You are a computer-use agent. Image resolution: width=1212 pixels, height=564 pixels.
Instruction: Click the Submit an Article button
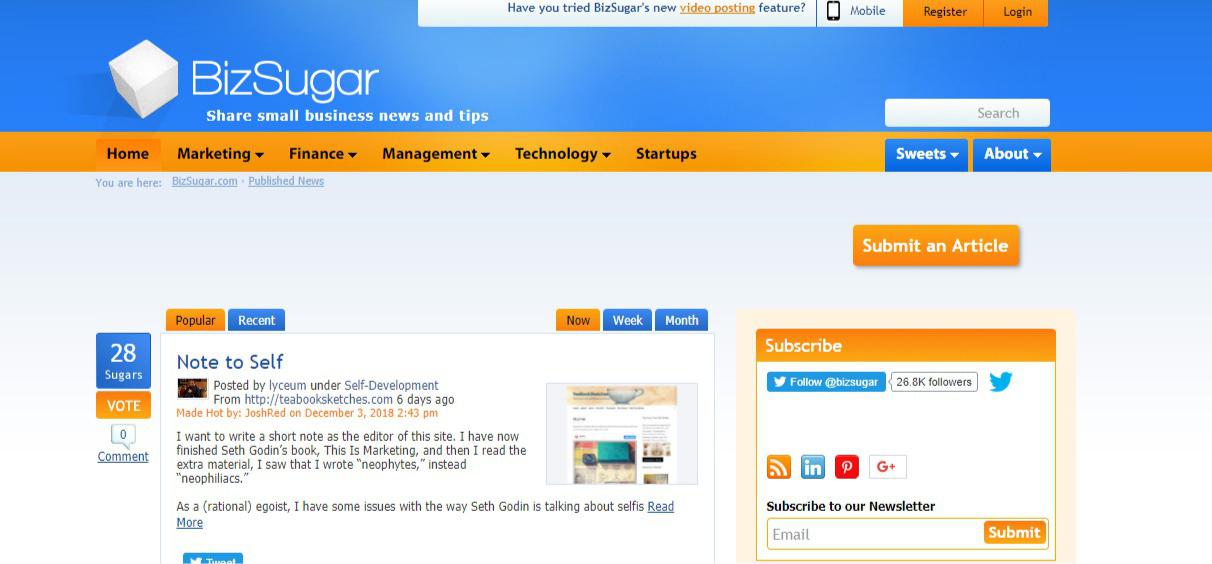coord(935,245)
